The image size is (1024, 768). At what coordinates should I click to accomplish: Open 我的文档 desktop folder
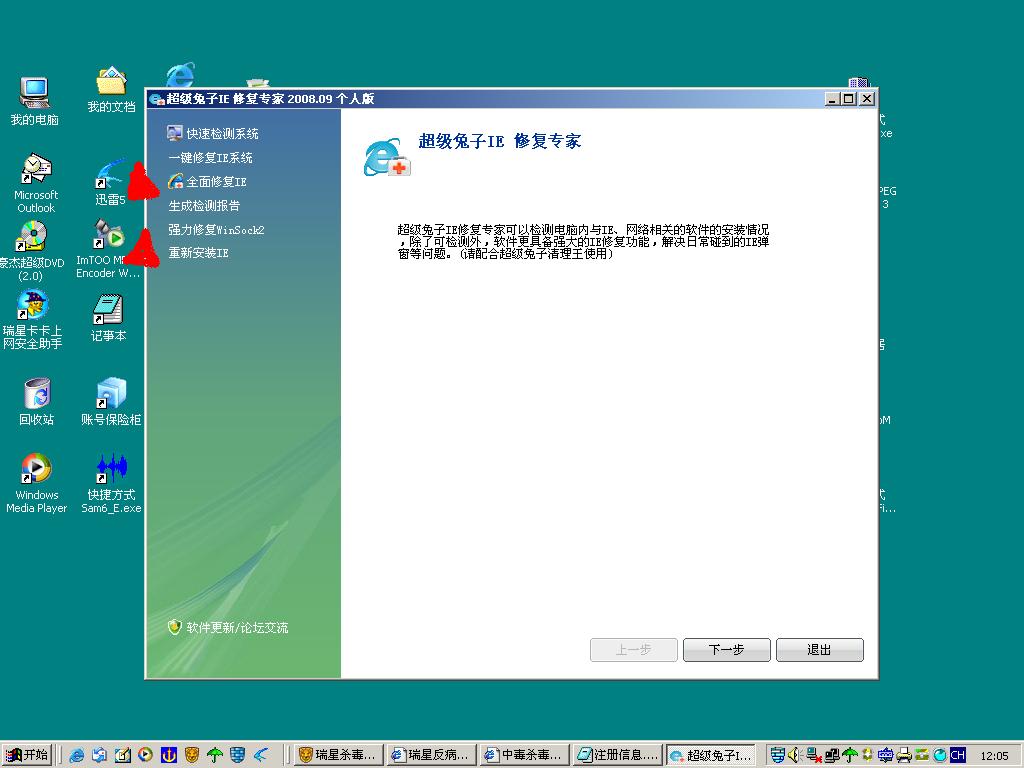click(112, 89)
